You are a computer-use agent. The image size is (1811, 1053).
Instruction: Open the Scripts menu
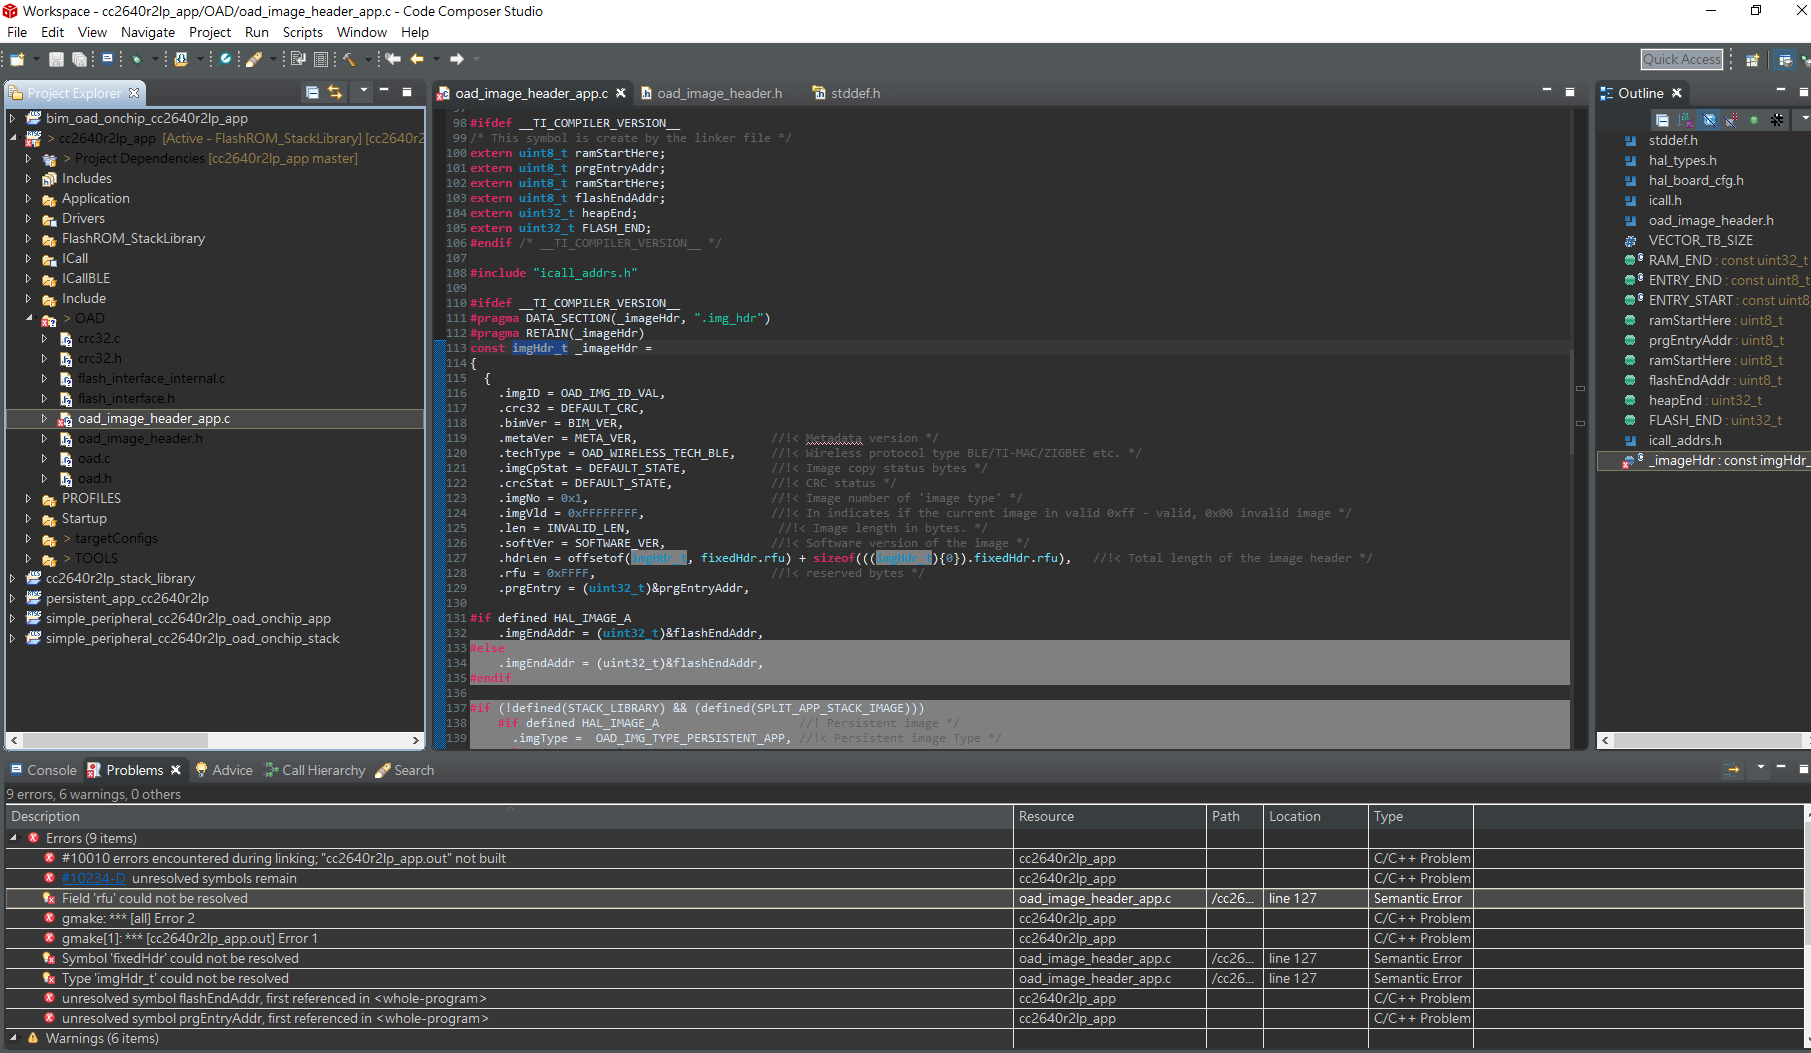[x=302, y=32]
